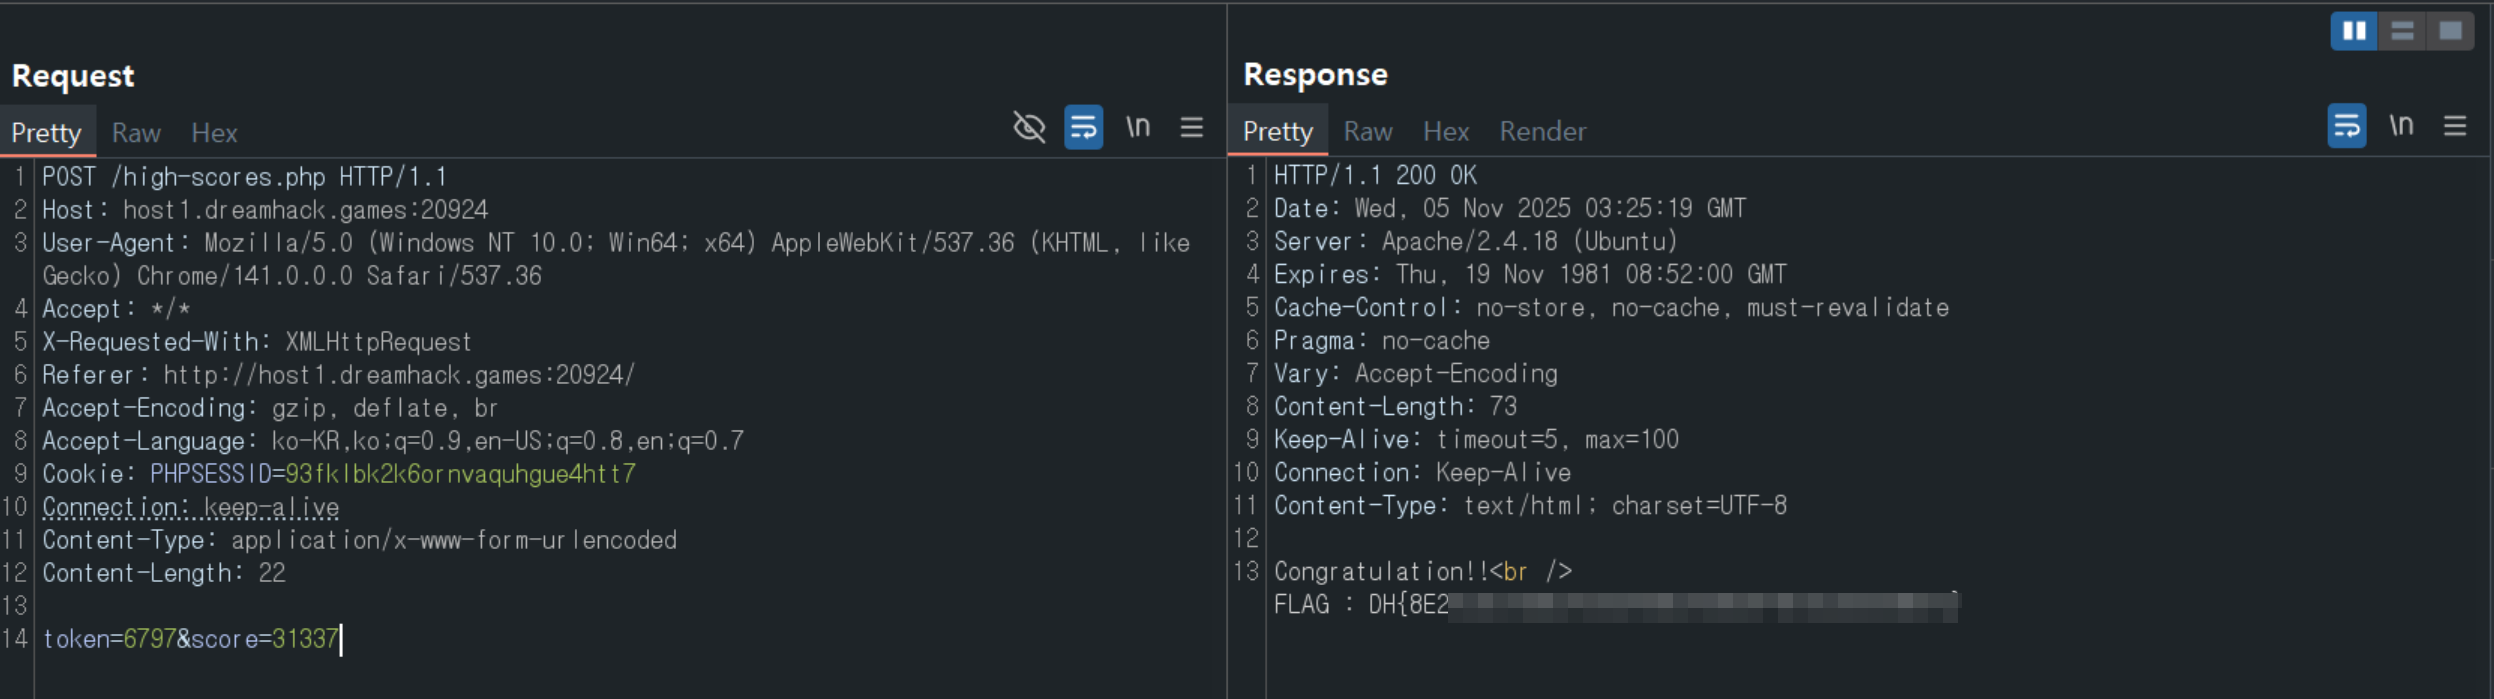Screen dimensions: 2494x699
Task: Select side-by-side split layout icon
Action: click(2354, 31)
